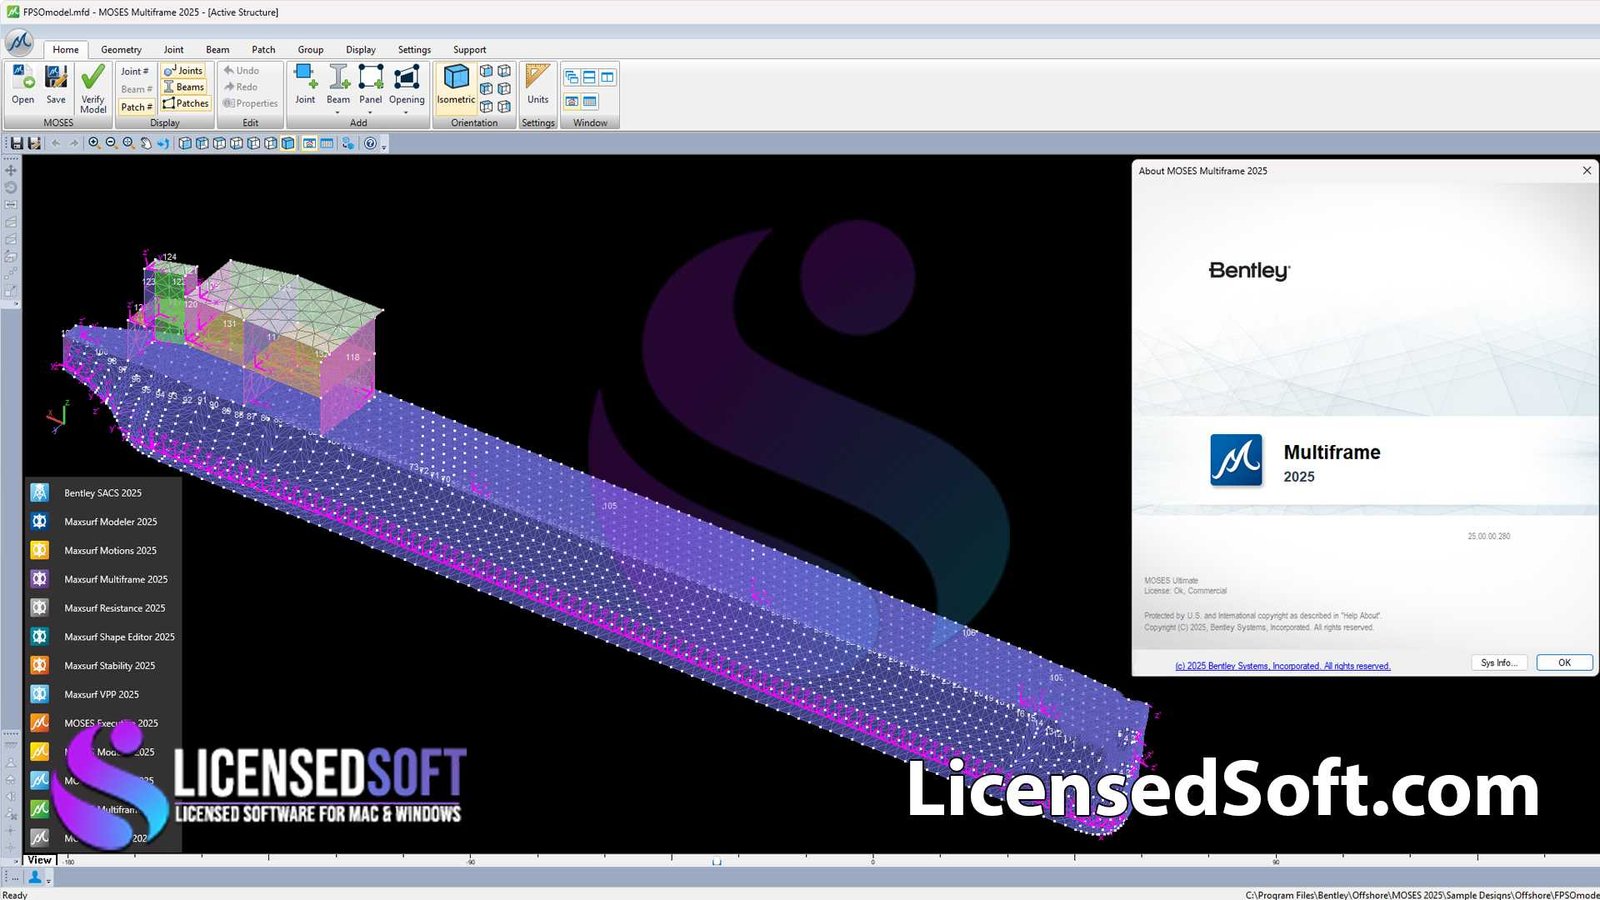1600x900 pixels.
Task: Toggle Patch # labels display
Action: click(x=135, y=107)
